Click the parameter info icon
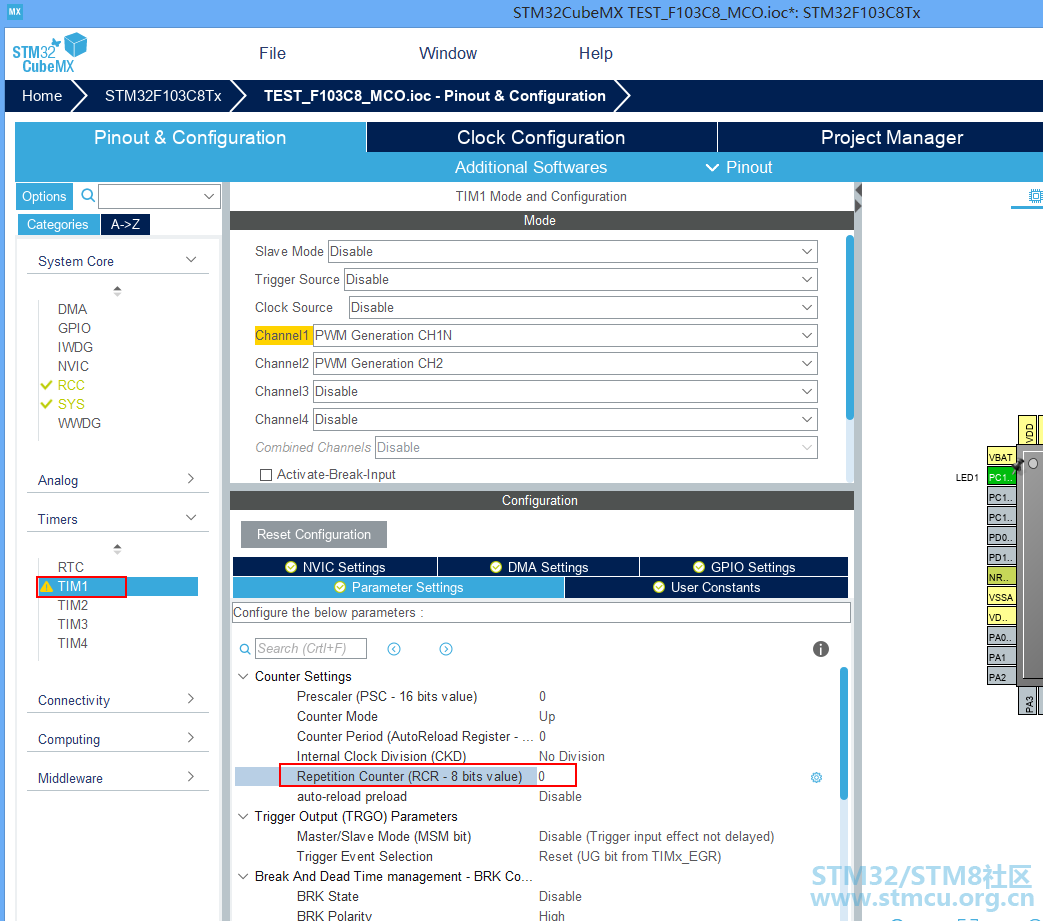Image resolution: width=1043 pixels, height=921 pixels. pos(821,649)
